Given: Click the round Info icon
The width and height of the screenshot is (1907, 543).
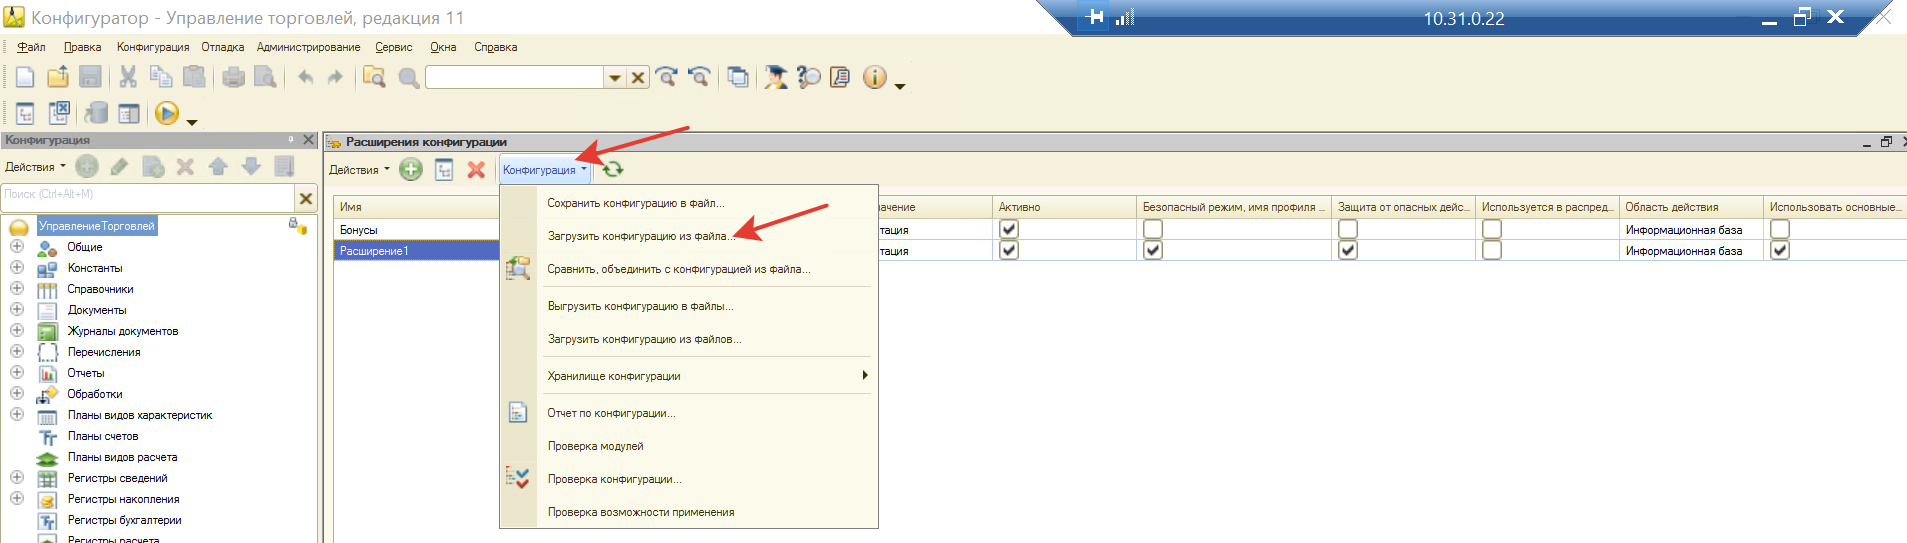Looking at the screenshot, I should [875, 77].
